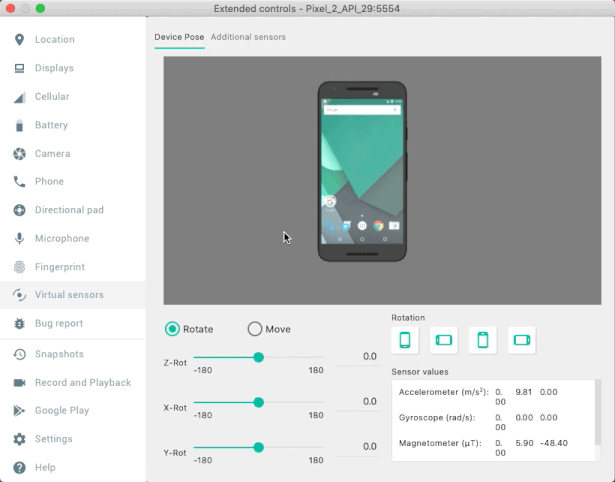Open the Fingerprint icon
Screen dimensions: 615x482
click(x=19, y=267)
